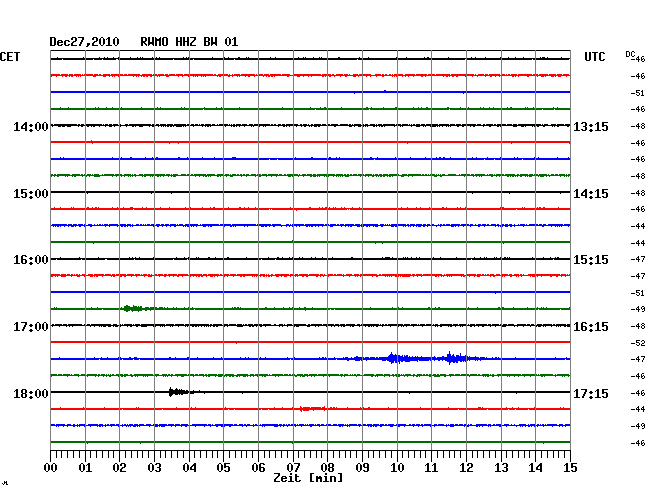Select minute tick label 06

(x=258, y=468)
